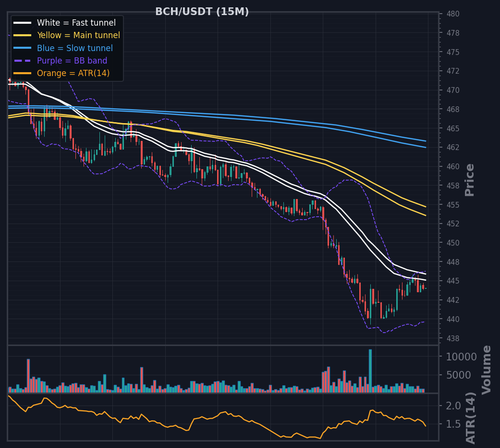Click the 460 price axis label
This screenshot has height=448, width=500.
coord(453,166)
